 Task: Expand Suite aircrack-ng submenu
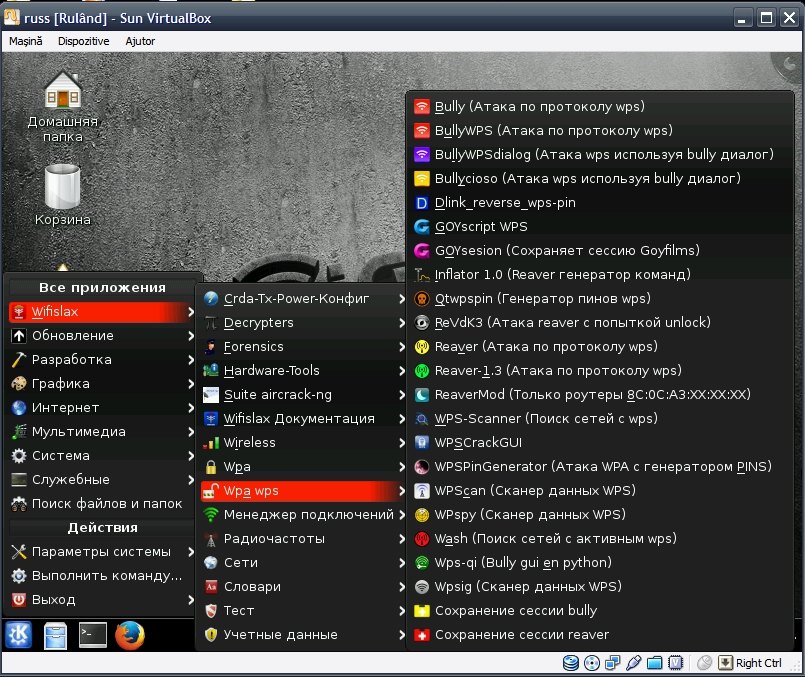click(303, 395)
